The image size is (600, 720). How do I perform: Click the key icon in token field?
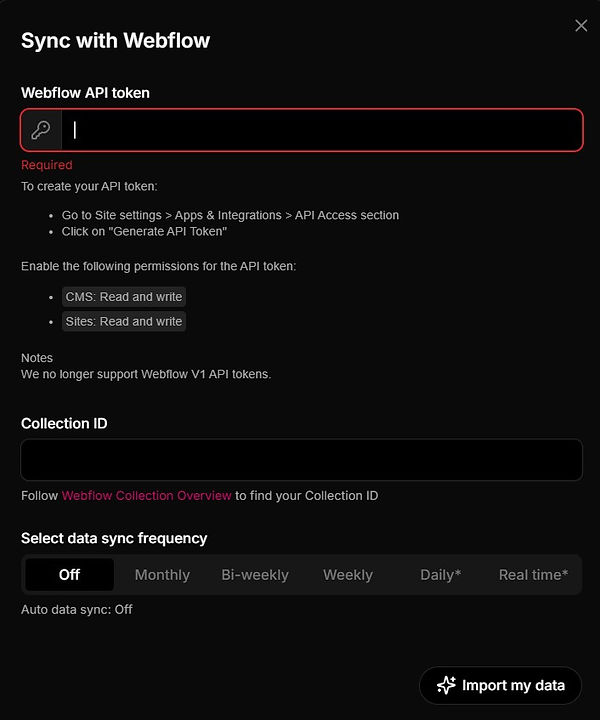tap(41, 130)
